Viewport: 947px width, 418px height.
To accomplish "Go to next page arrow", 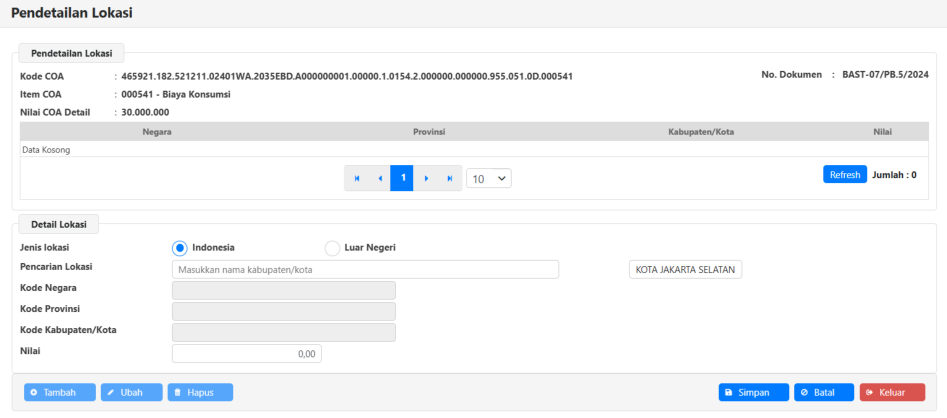I will (426, 178).
